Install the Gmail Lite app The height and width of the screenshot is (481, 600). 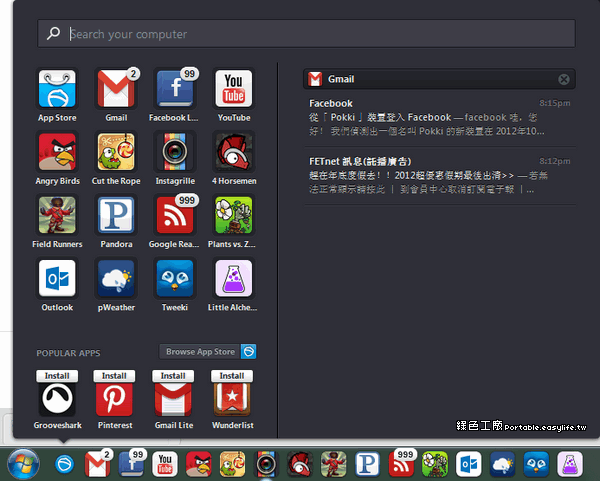point(173,376)
